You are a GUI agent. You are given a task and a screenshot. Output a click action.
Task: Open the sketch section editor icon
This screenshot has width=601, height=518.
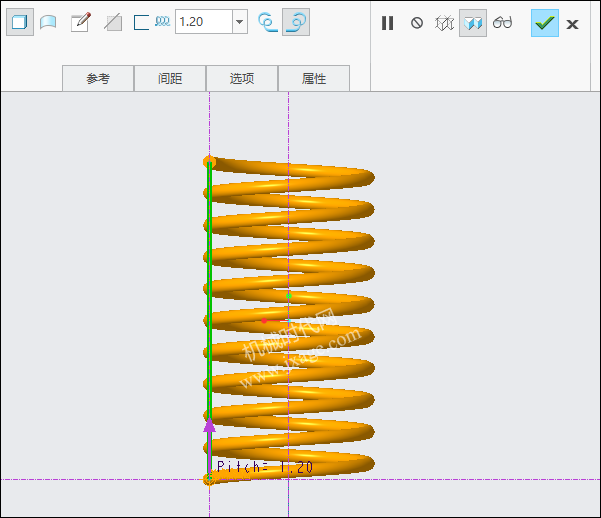coord(81,22)
